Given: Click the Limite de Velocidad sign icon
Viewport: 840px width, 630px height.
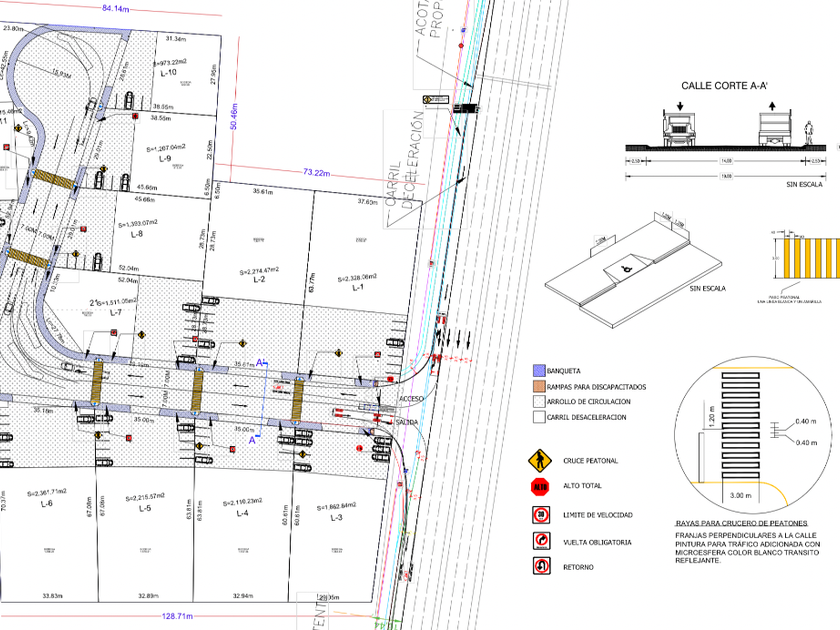Looking at the screenshot, I should point(541,515).
